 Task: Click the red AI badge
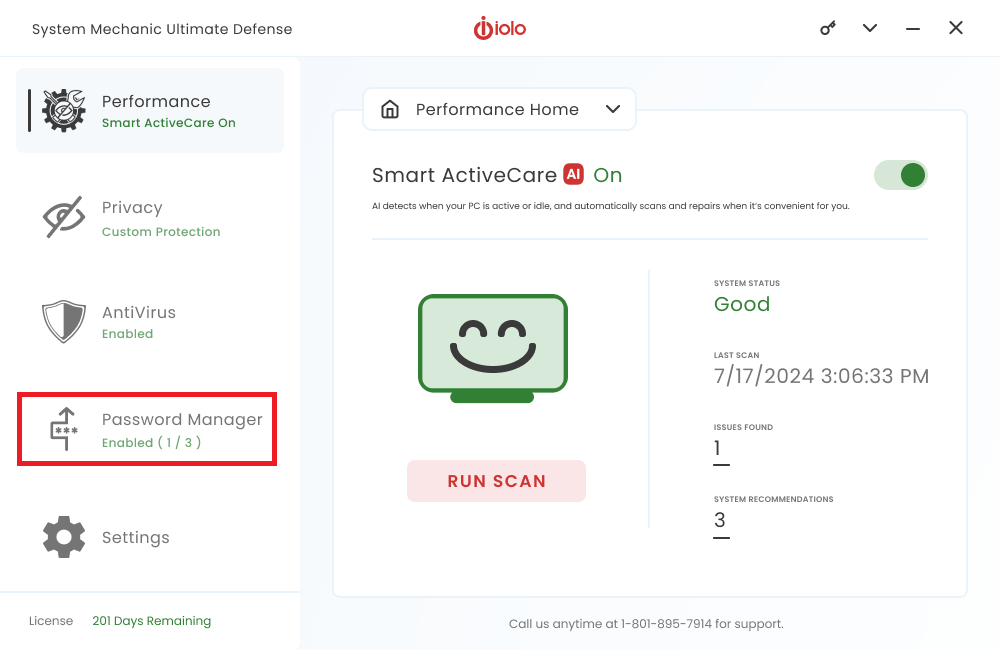point(573,174)
